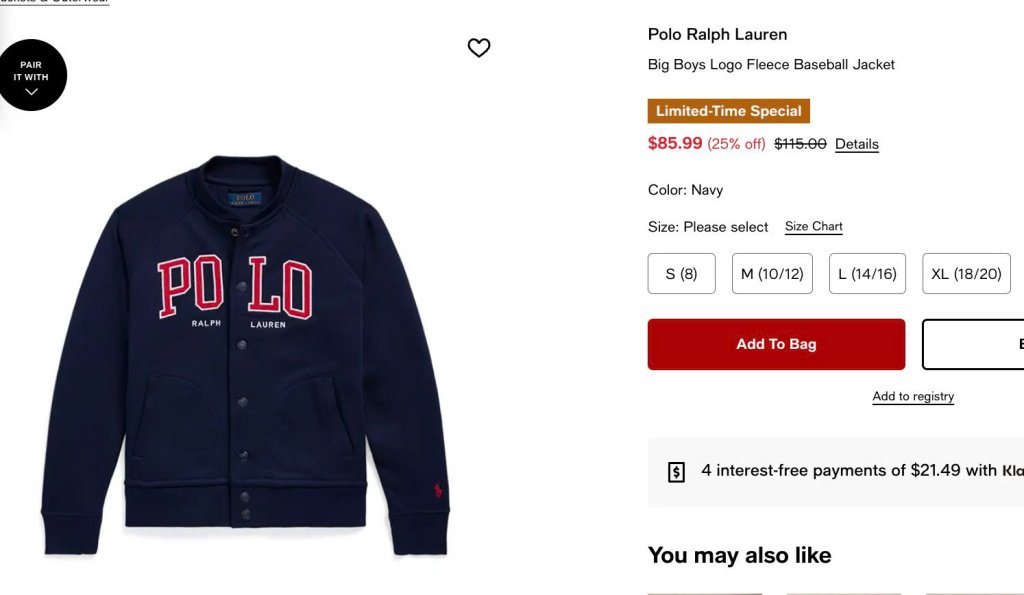Click the Add To Bag button

pyautogui.click(x=776, y=344)
